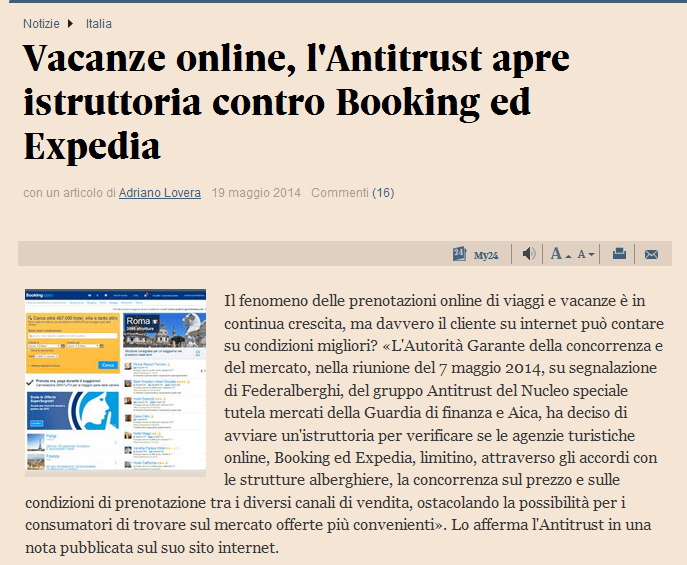This screenshot has height=565, width=687.
Task: Listen to article with speaker icon
Action: tap(529, 254)
